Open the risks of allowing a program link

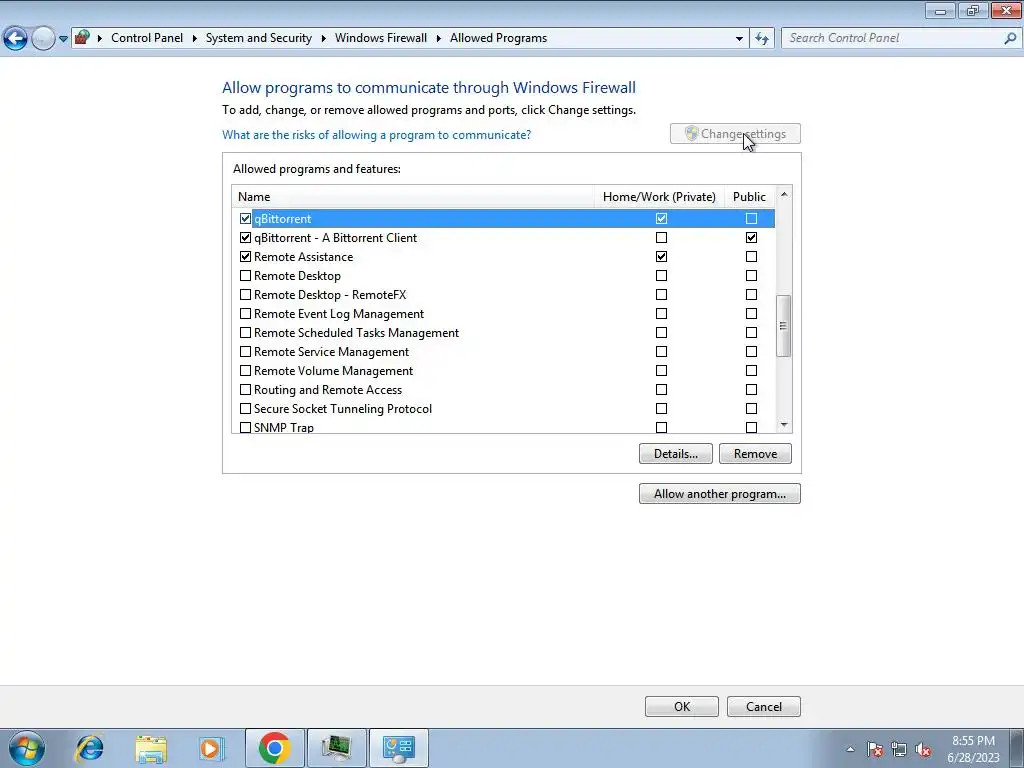376,135
